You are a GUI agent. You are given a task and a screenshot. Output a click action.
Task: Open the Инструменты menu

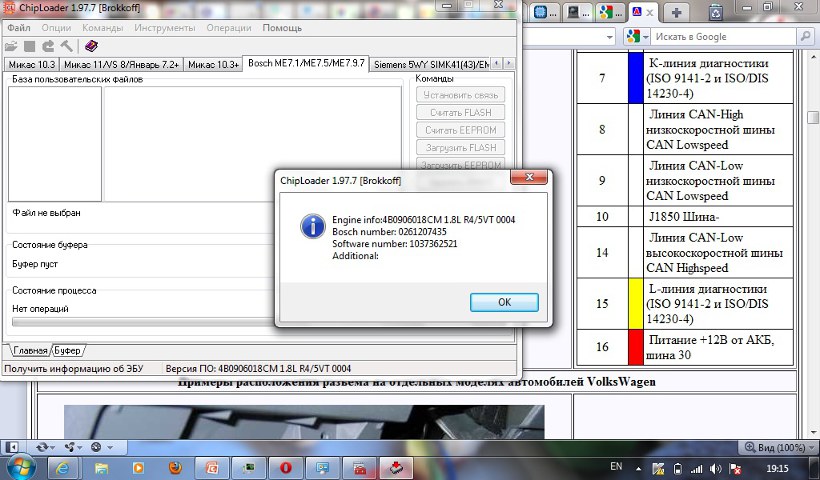(165, 28)
